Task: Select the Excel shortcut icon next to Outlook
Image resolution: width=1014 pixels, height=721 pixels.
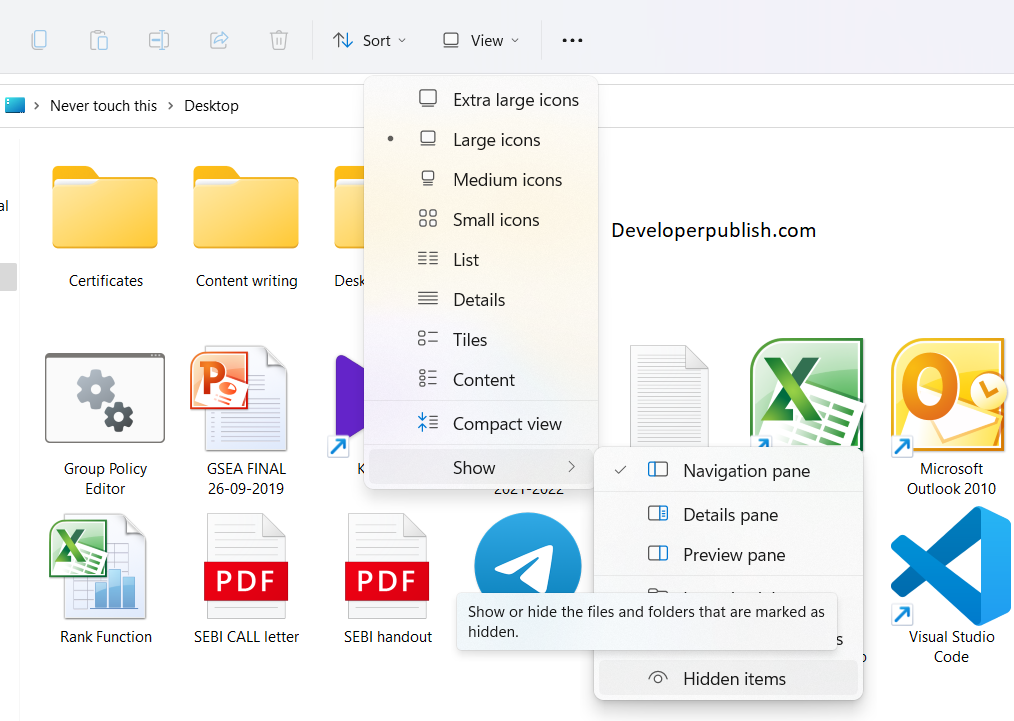Action: 807,393
